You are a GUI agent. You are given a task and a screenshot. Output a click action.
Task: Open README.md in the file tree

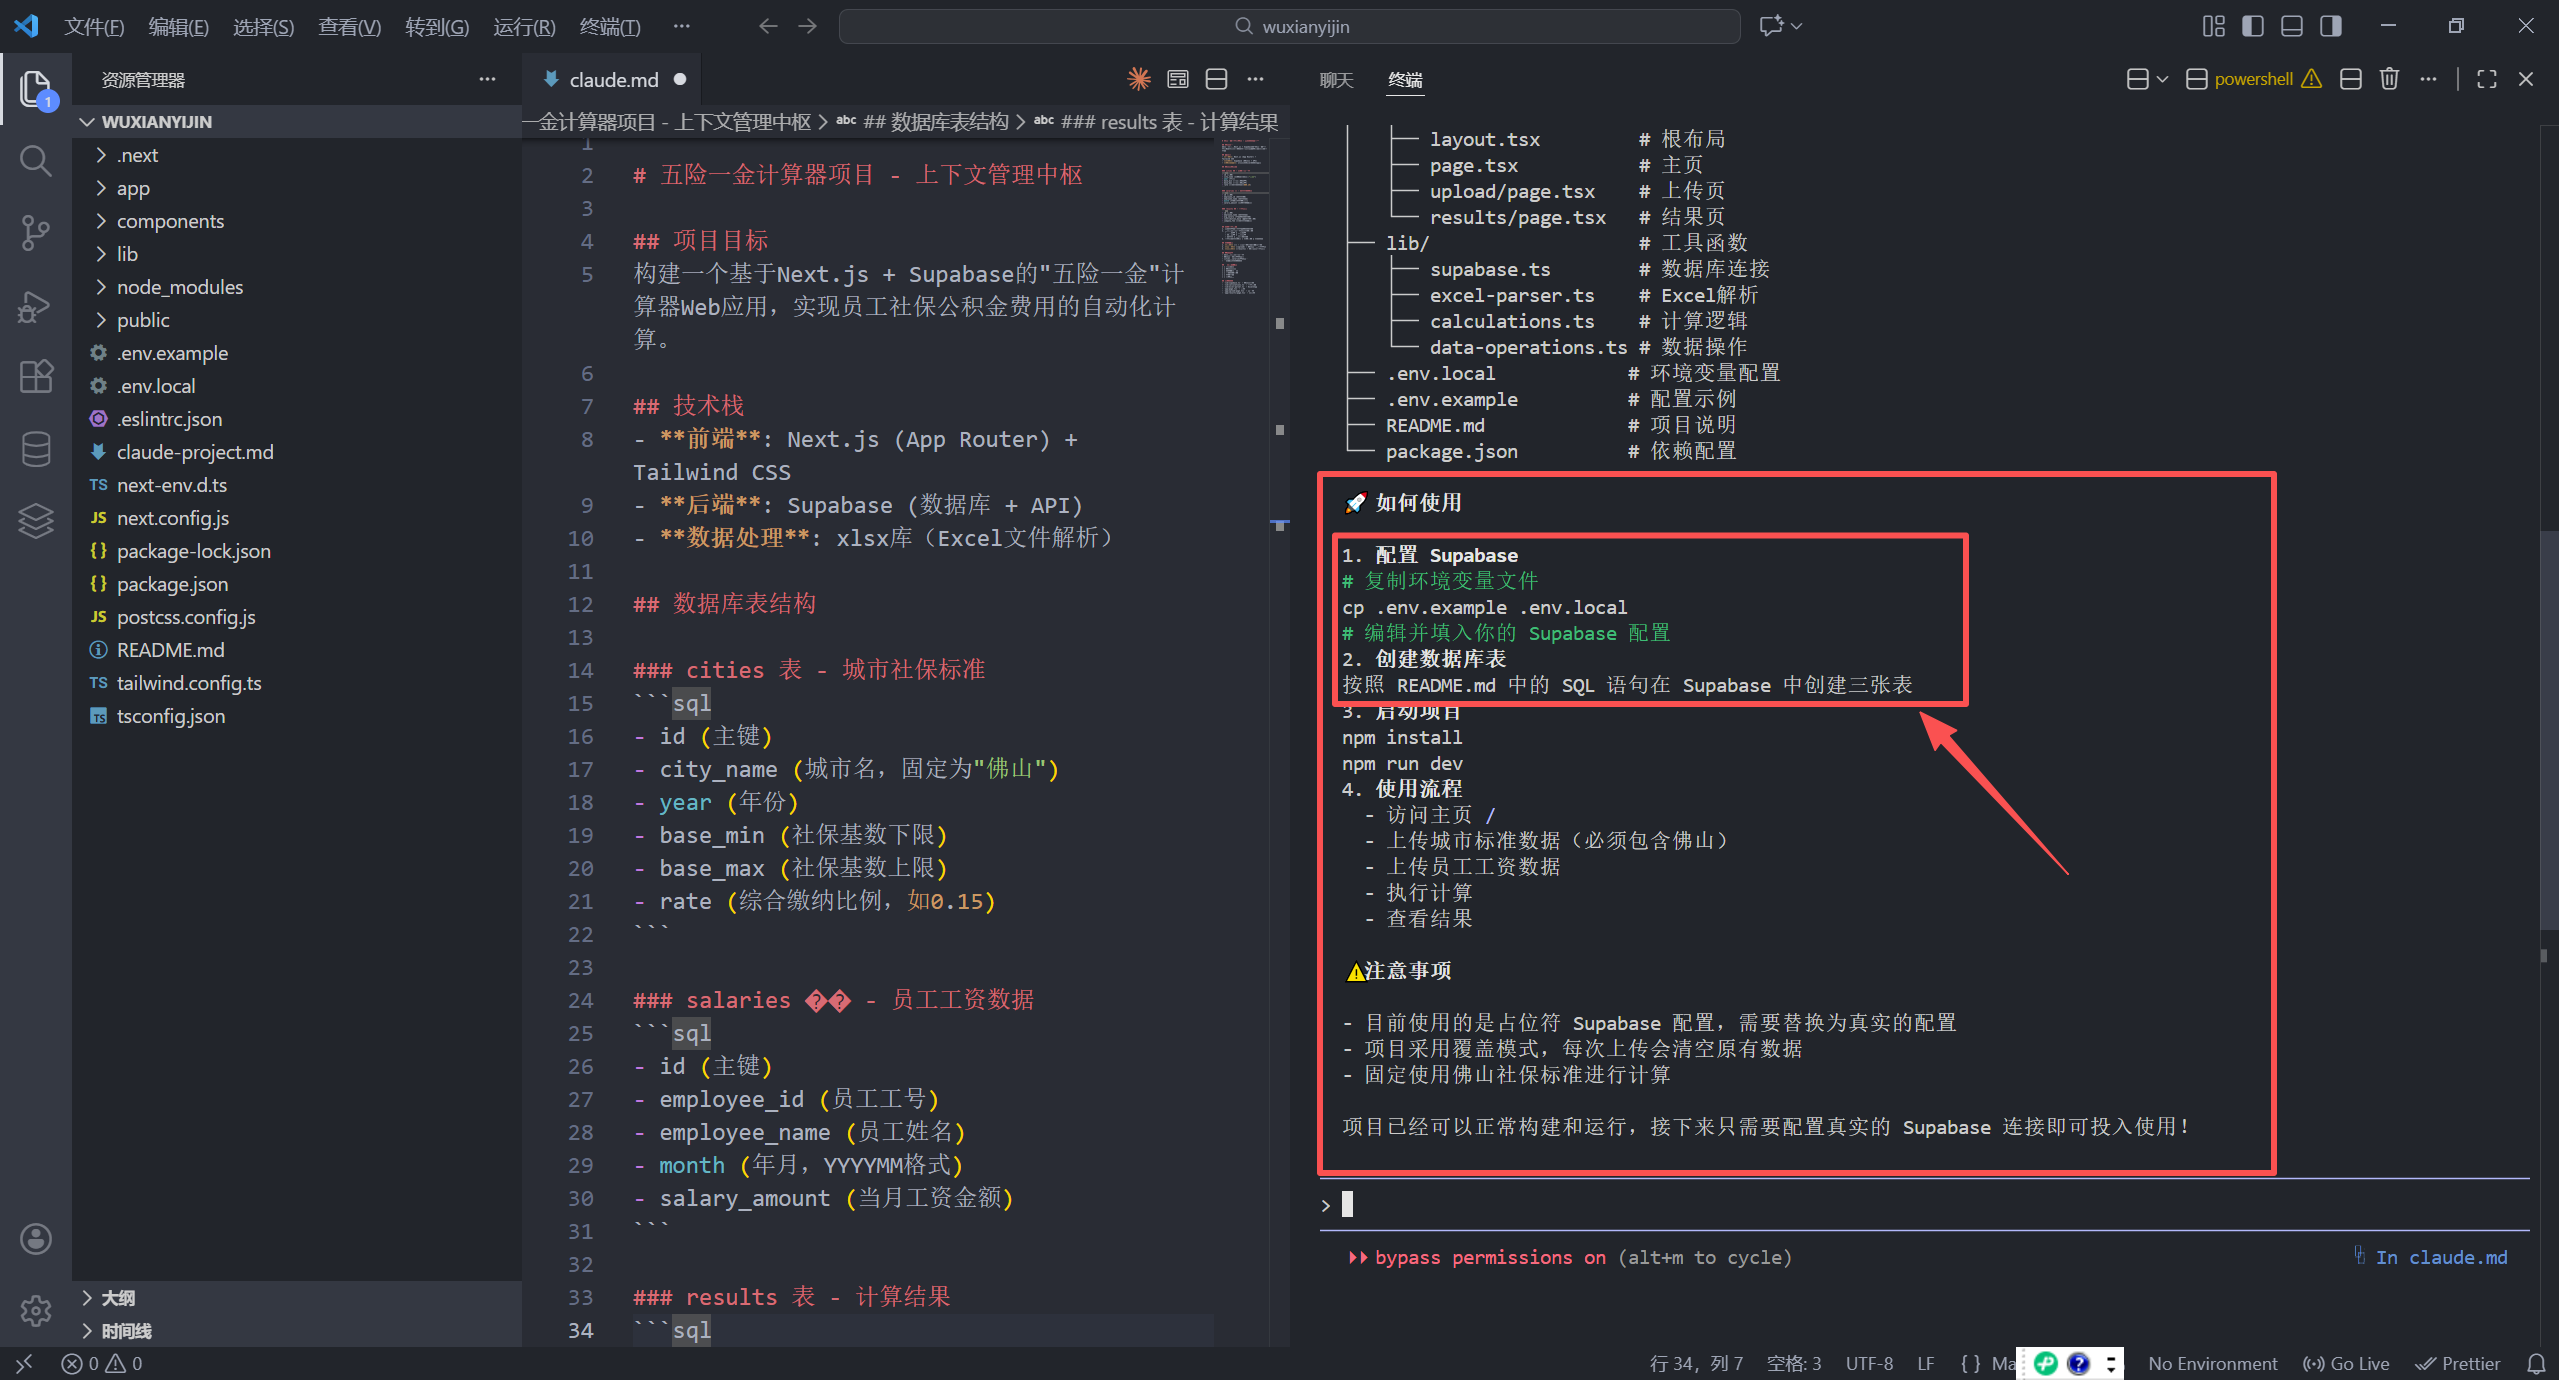[x=298, y=650]
